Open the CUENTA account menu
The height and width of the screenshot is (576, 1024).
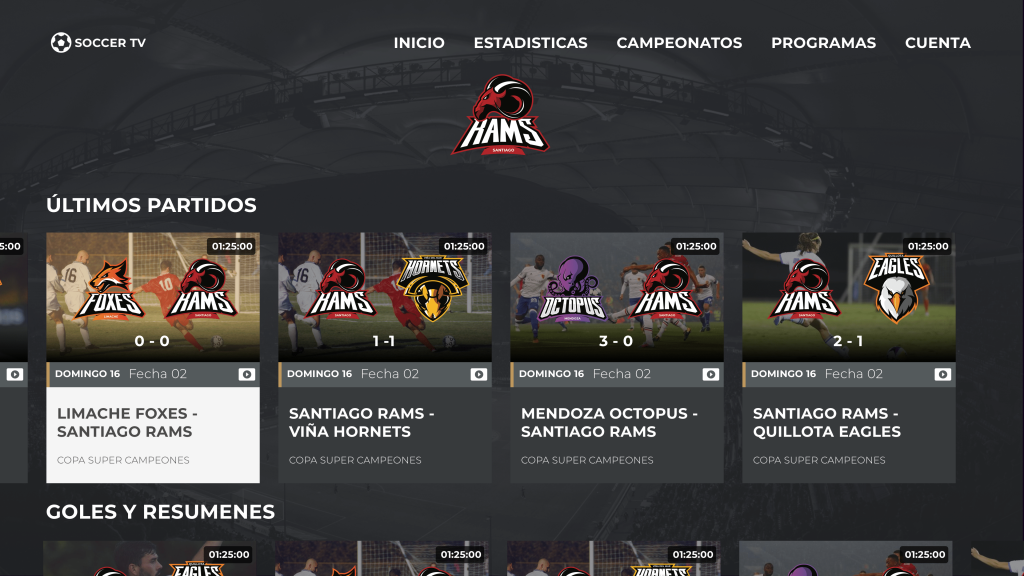click(938, 42)
